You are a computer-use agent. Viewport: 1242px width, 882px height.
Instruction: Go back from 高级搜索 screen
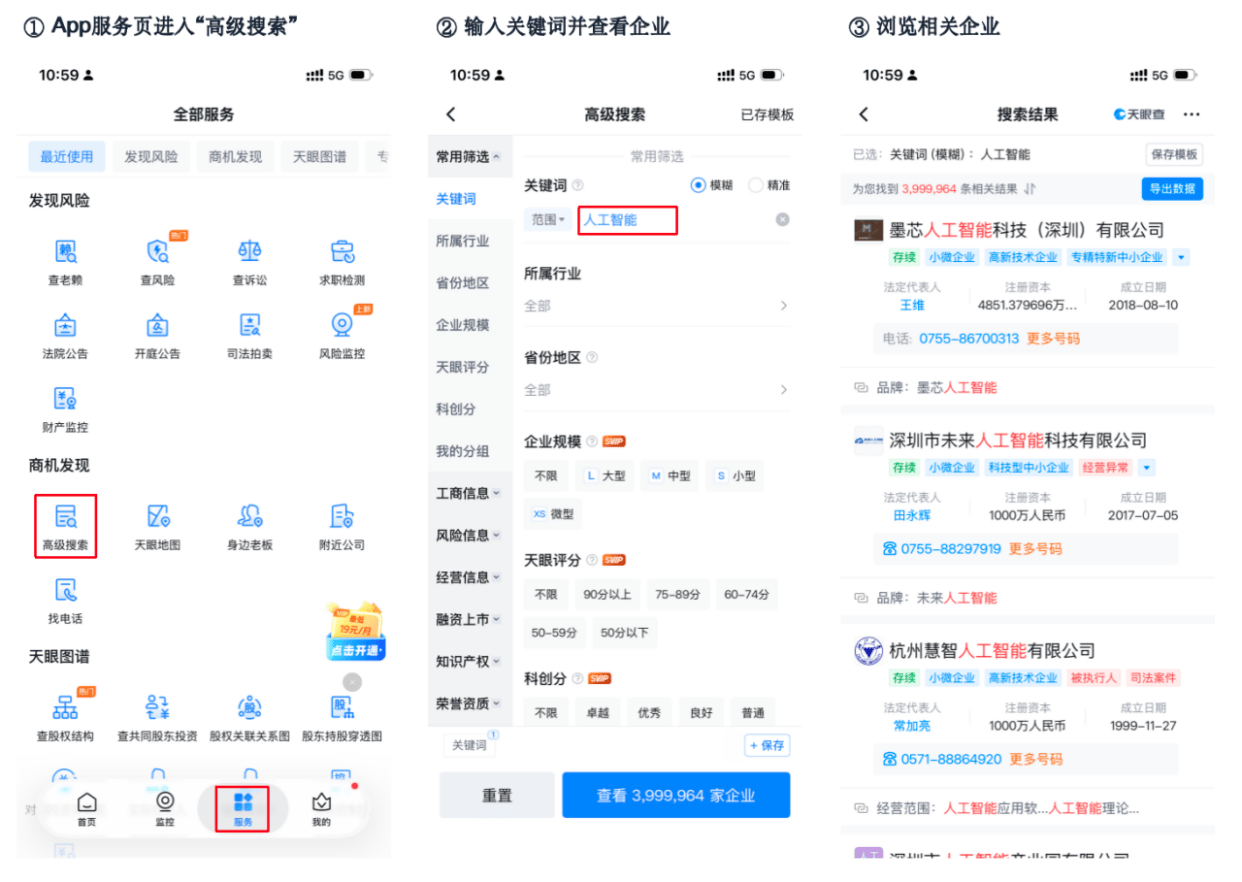(451, 114)
